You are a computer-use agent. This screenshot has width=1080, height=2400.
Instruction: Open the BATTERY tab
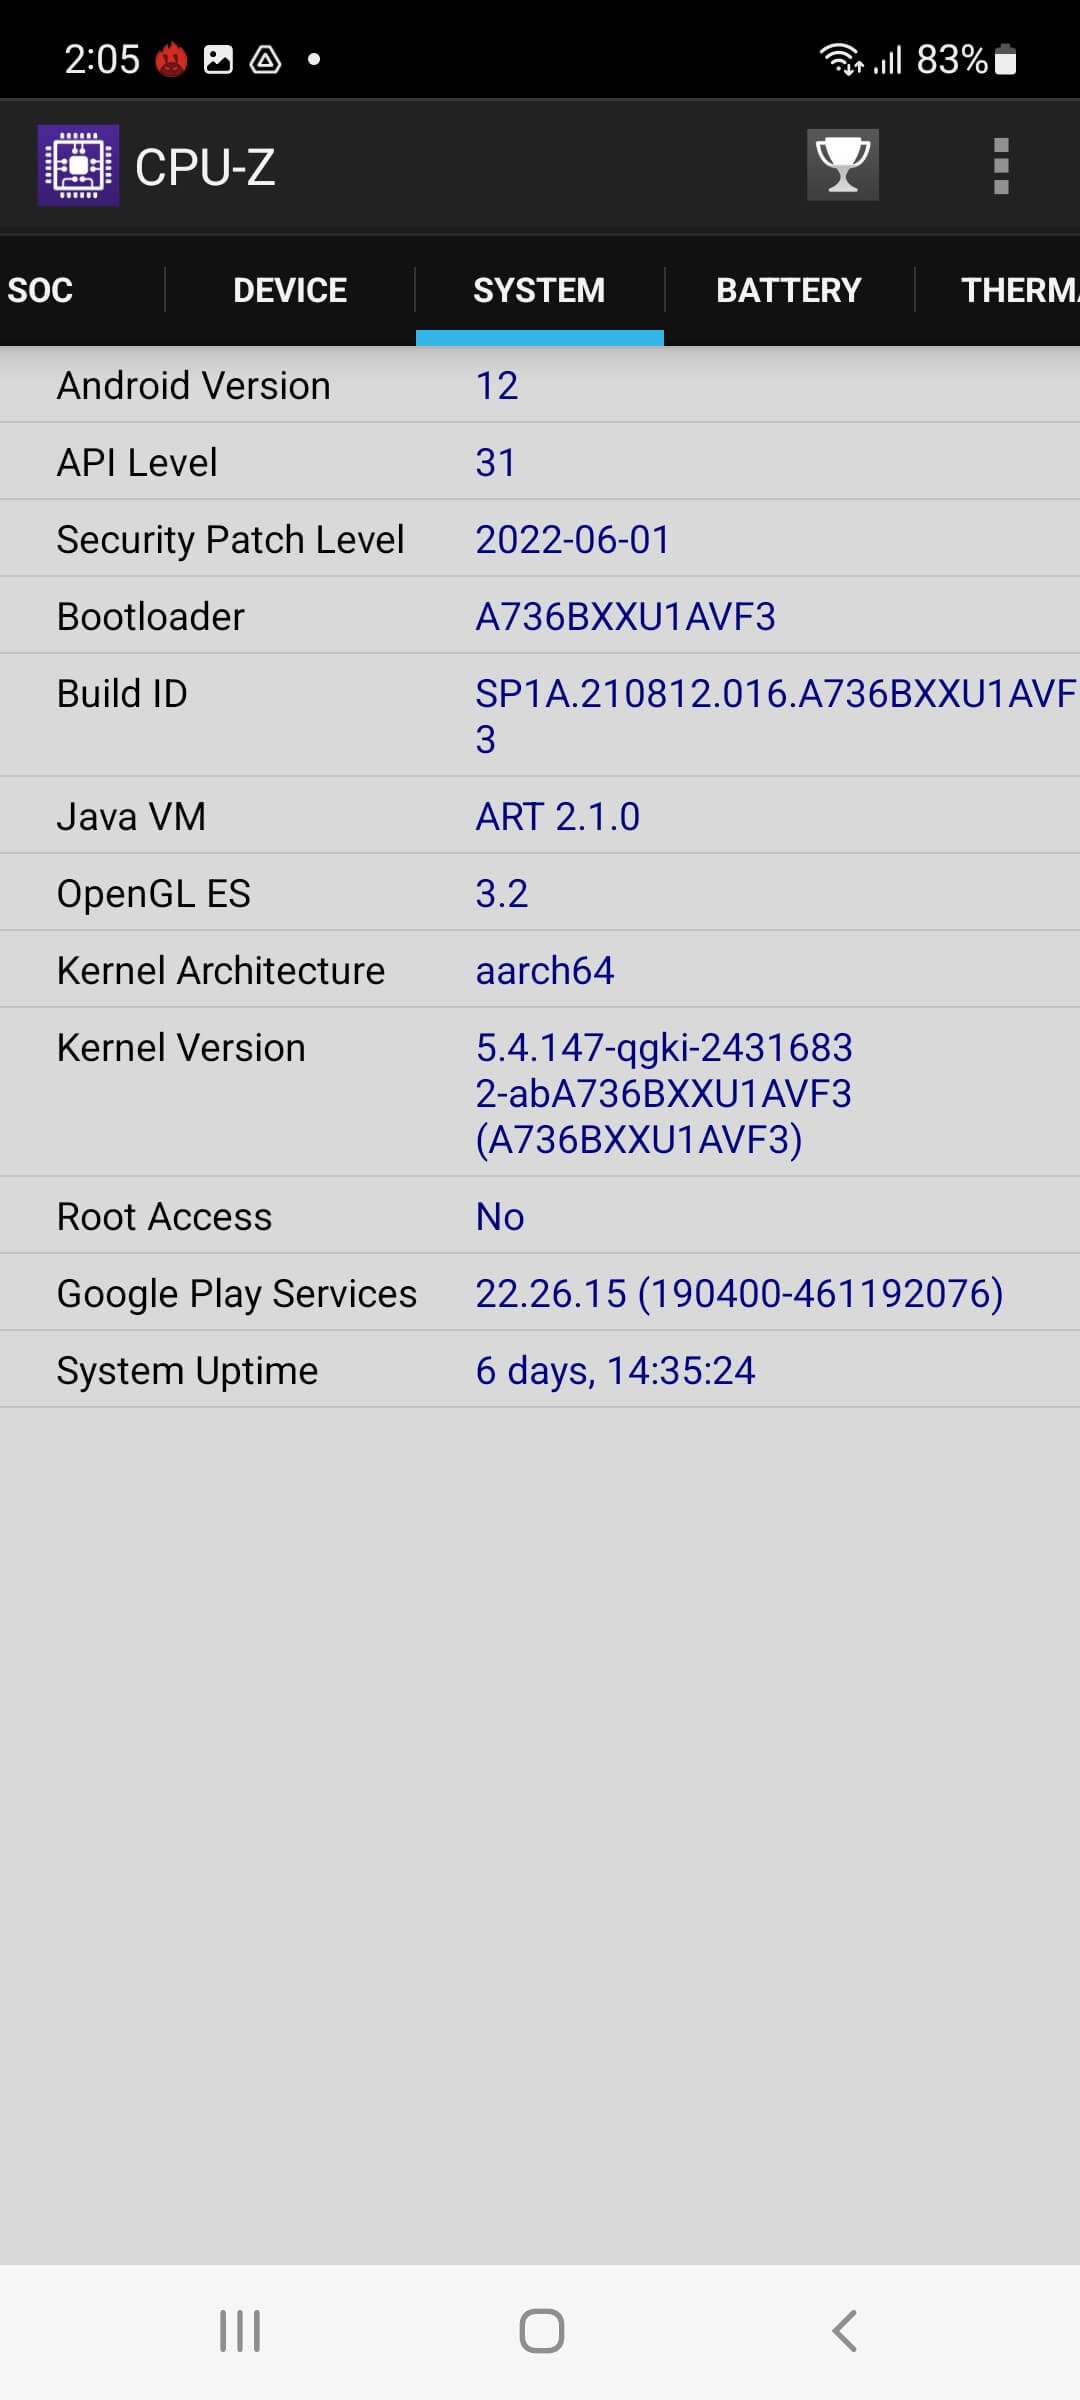(789, 290)
